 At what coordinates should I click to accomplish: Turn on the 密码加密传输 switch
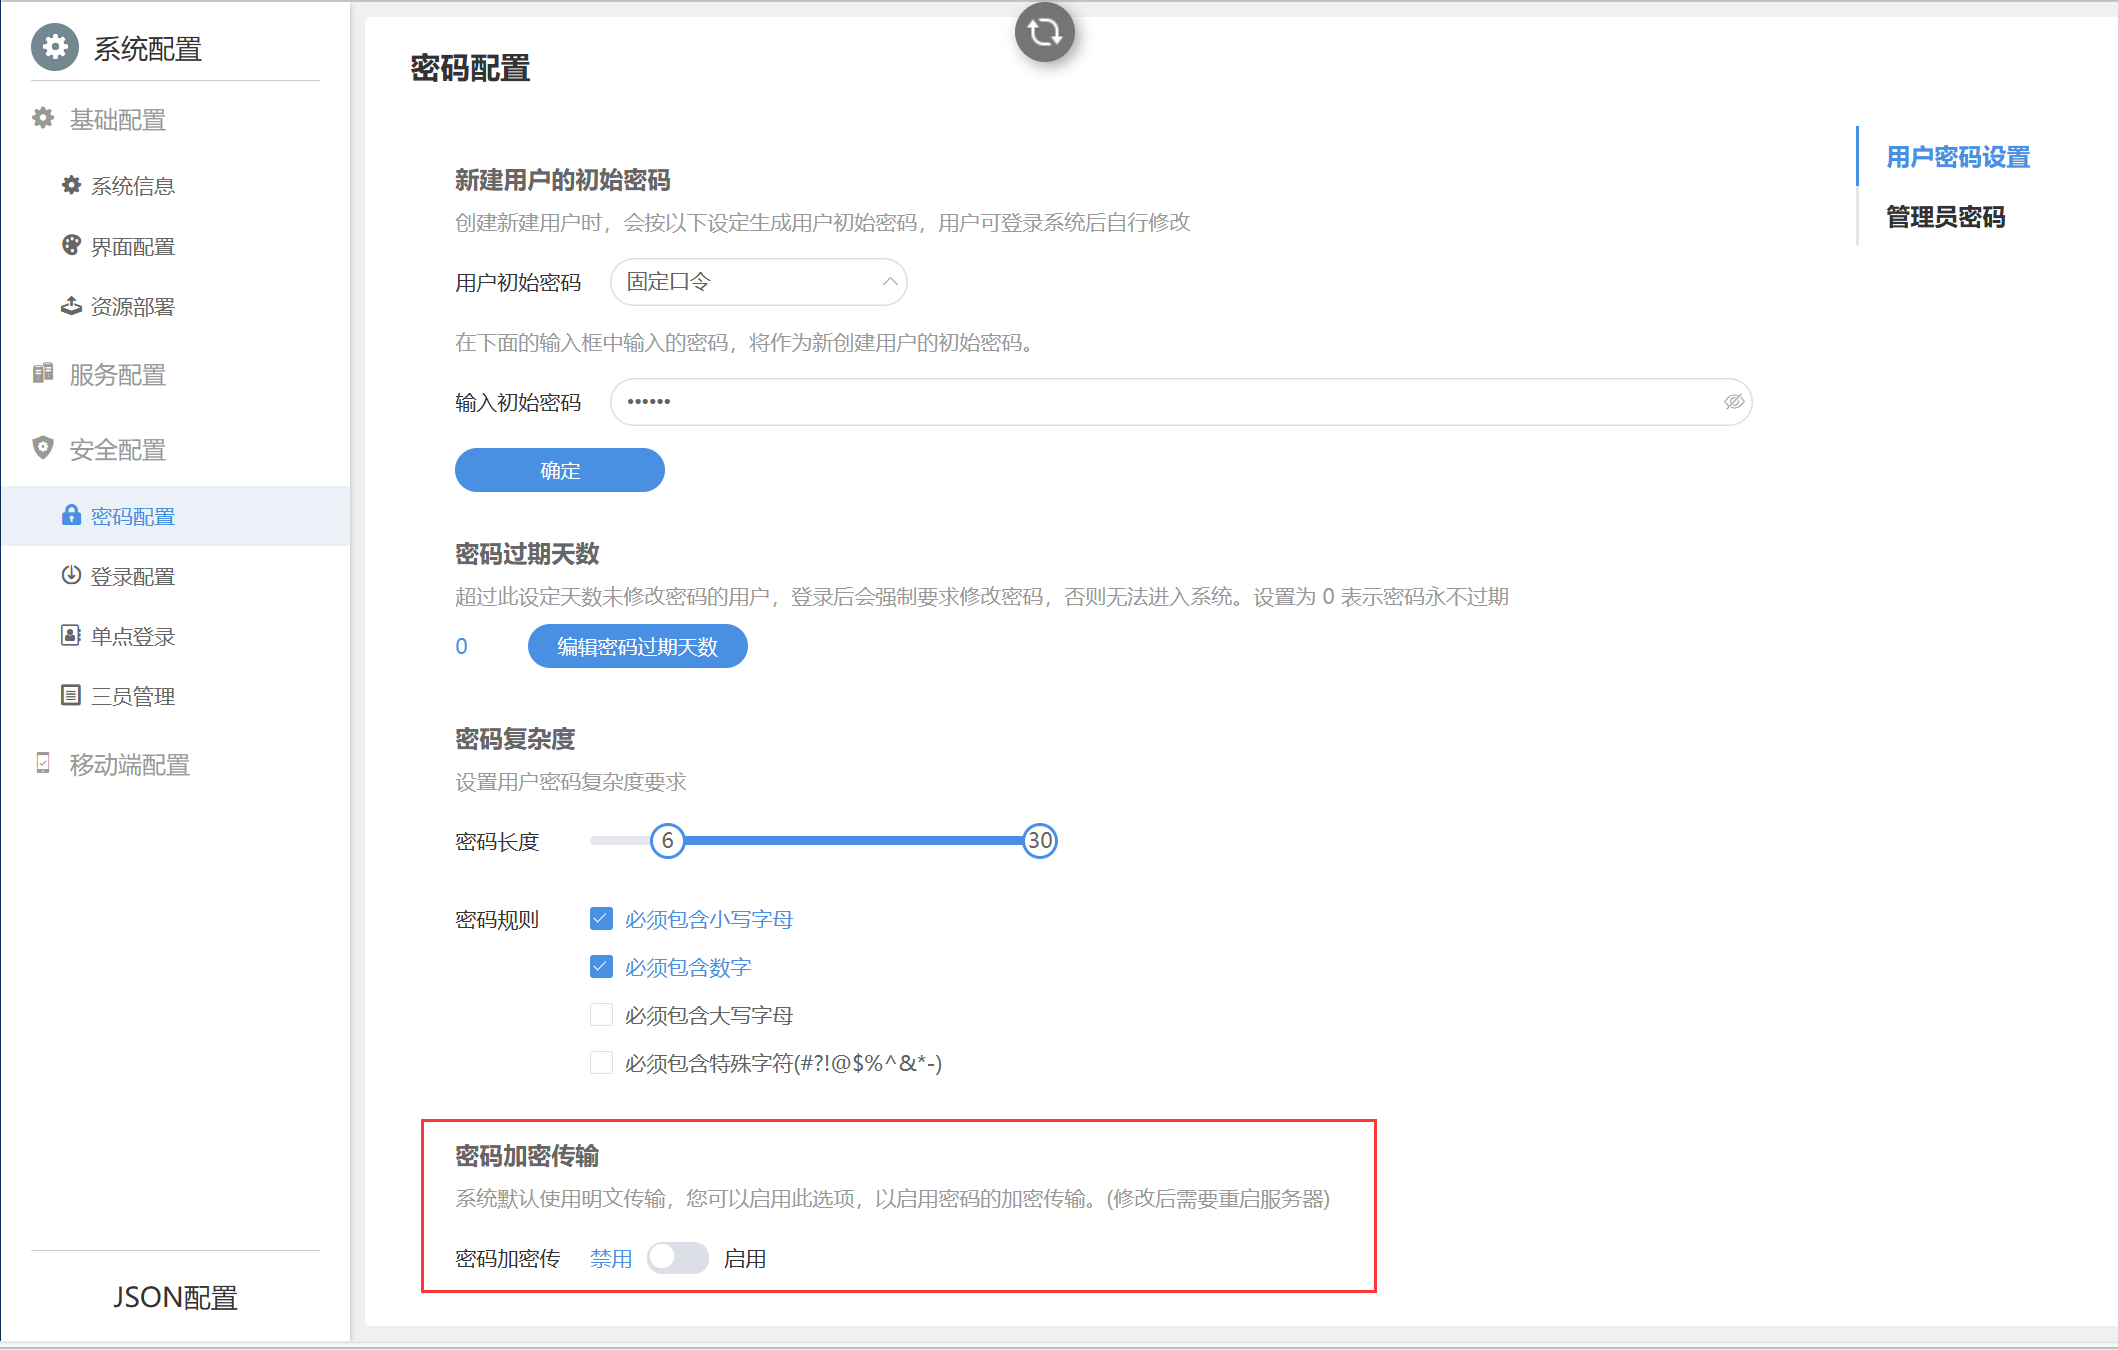click(677, 1258)
